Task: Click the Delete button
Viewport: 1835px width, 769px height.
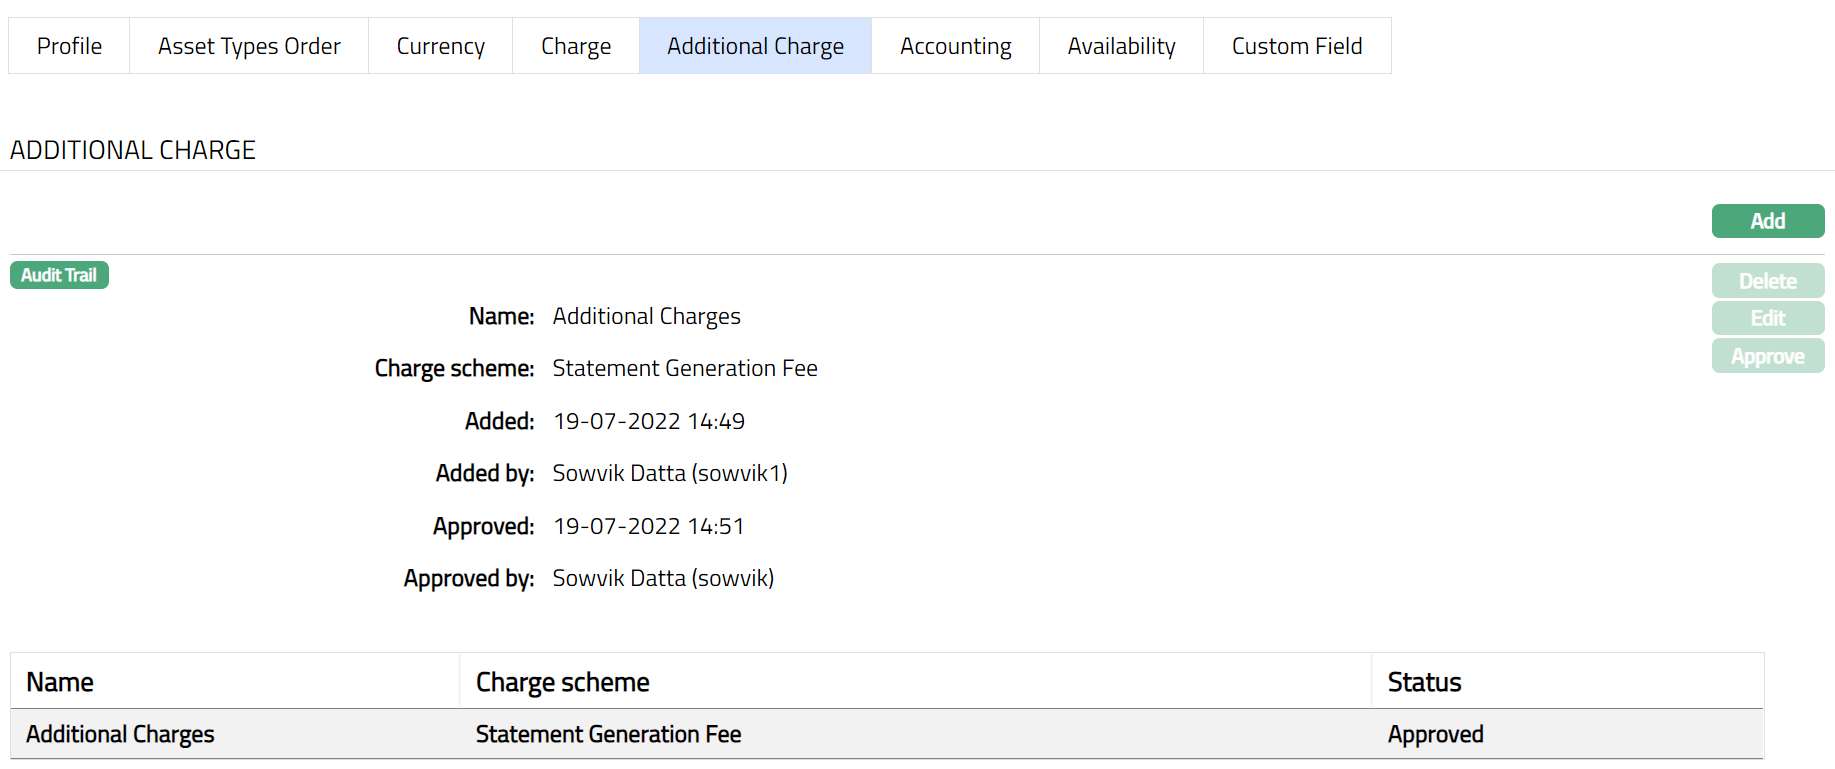Action: click(1767, 281)
